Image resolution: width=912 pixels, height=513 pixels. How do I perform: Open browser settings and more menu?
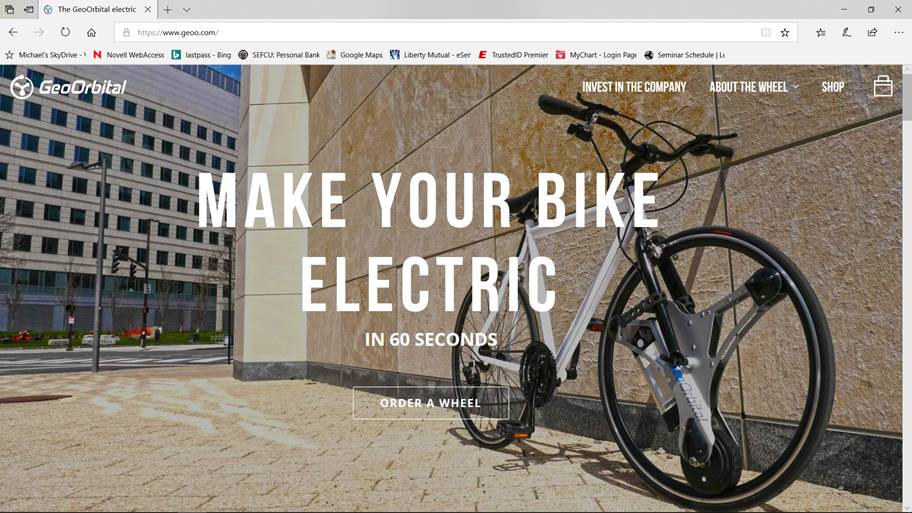[x=898, y=33]
